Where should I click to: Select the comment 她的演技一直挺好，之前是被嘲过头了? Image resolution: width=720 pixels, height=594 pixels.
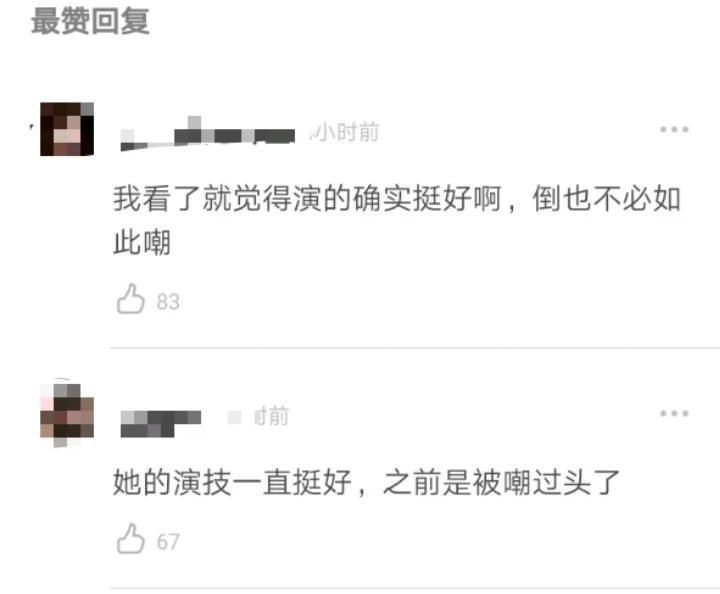point(366,482)
